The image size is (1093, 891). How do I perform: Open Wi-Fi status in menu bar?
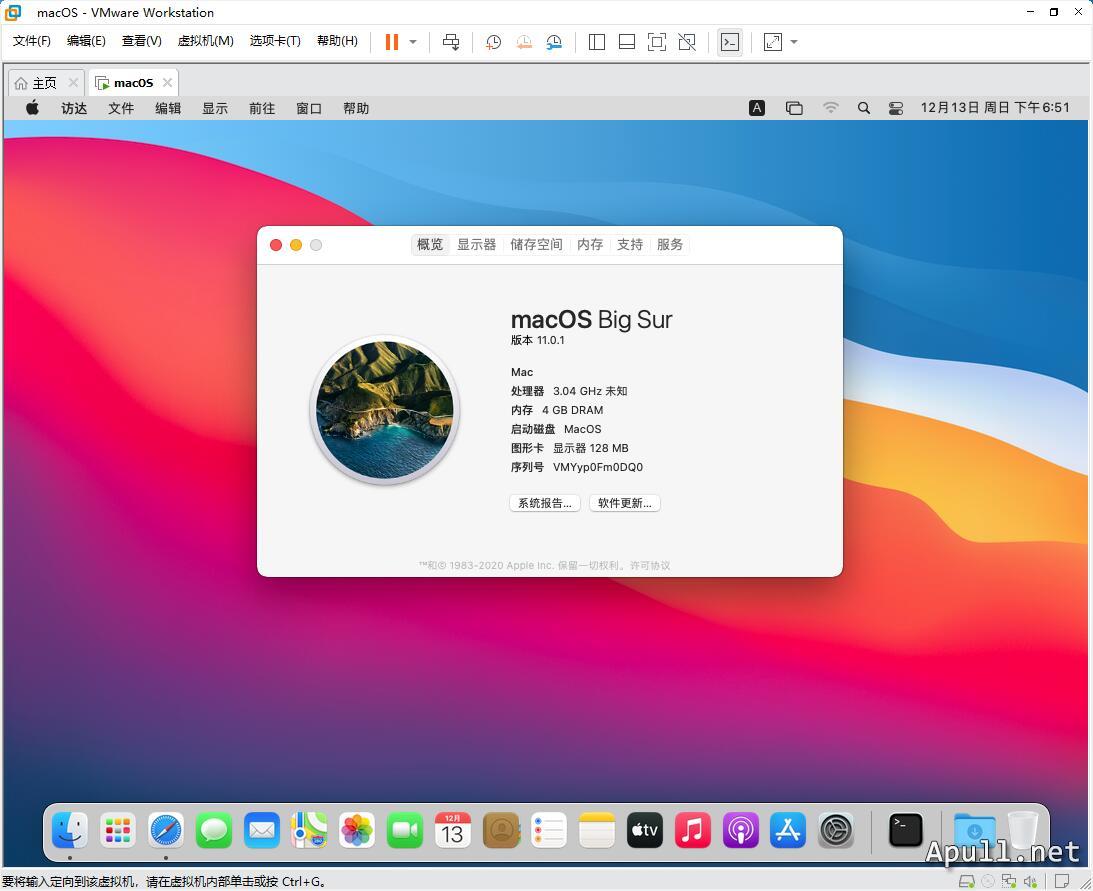tap(830, 108)
